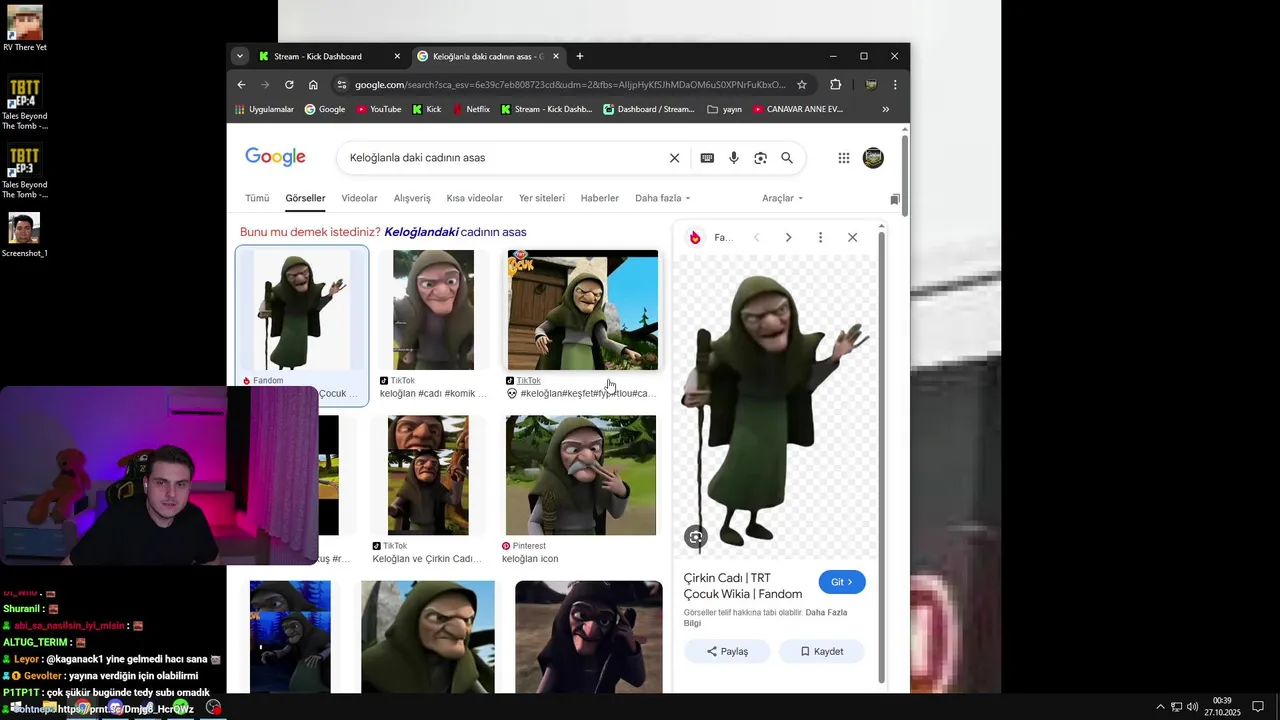Switch to the Tümü results tab
This screenshot has width=1280, height=720.
[257, 198]
